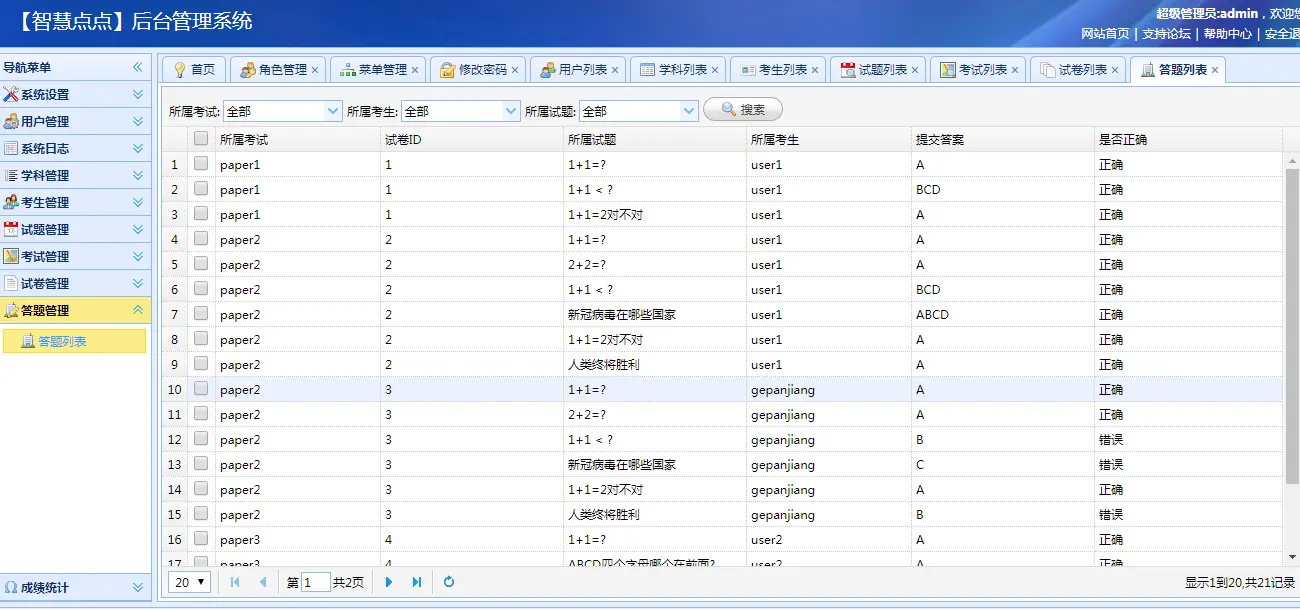The image size is (1300, 609).
Task: Click the page number input field
Action: coord(316,582)
